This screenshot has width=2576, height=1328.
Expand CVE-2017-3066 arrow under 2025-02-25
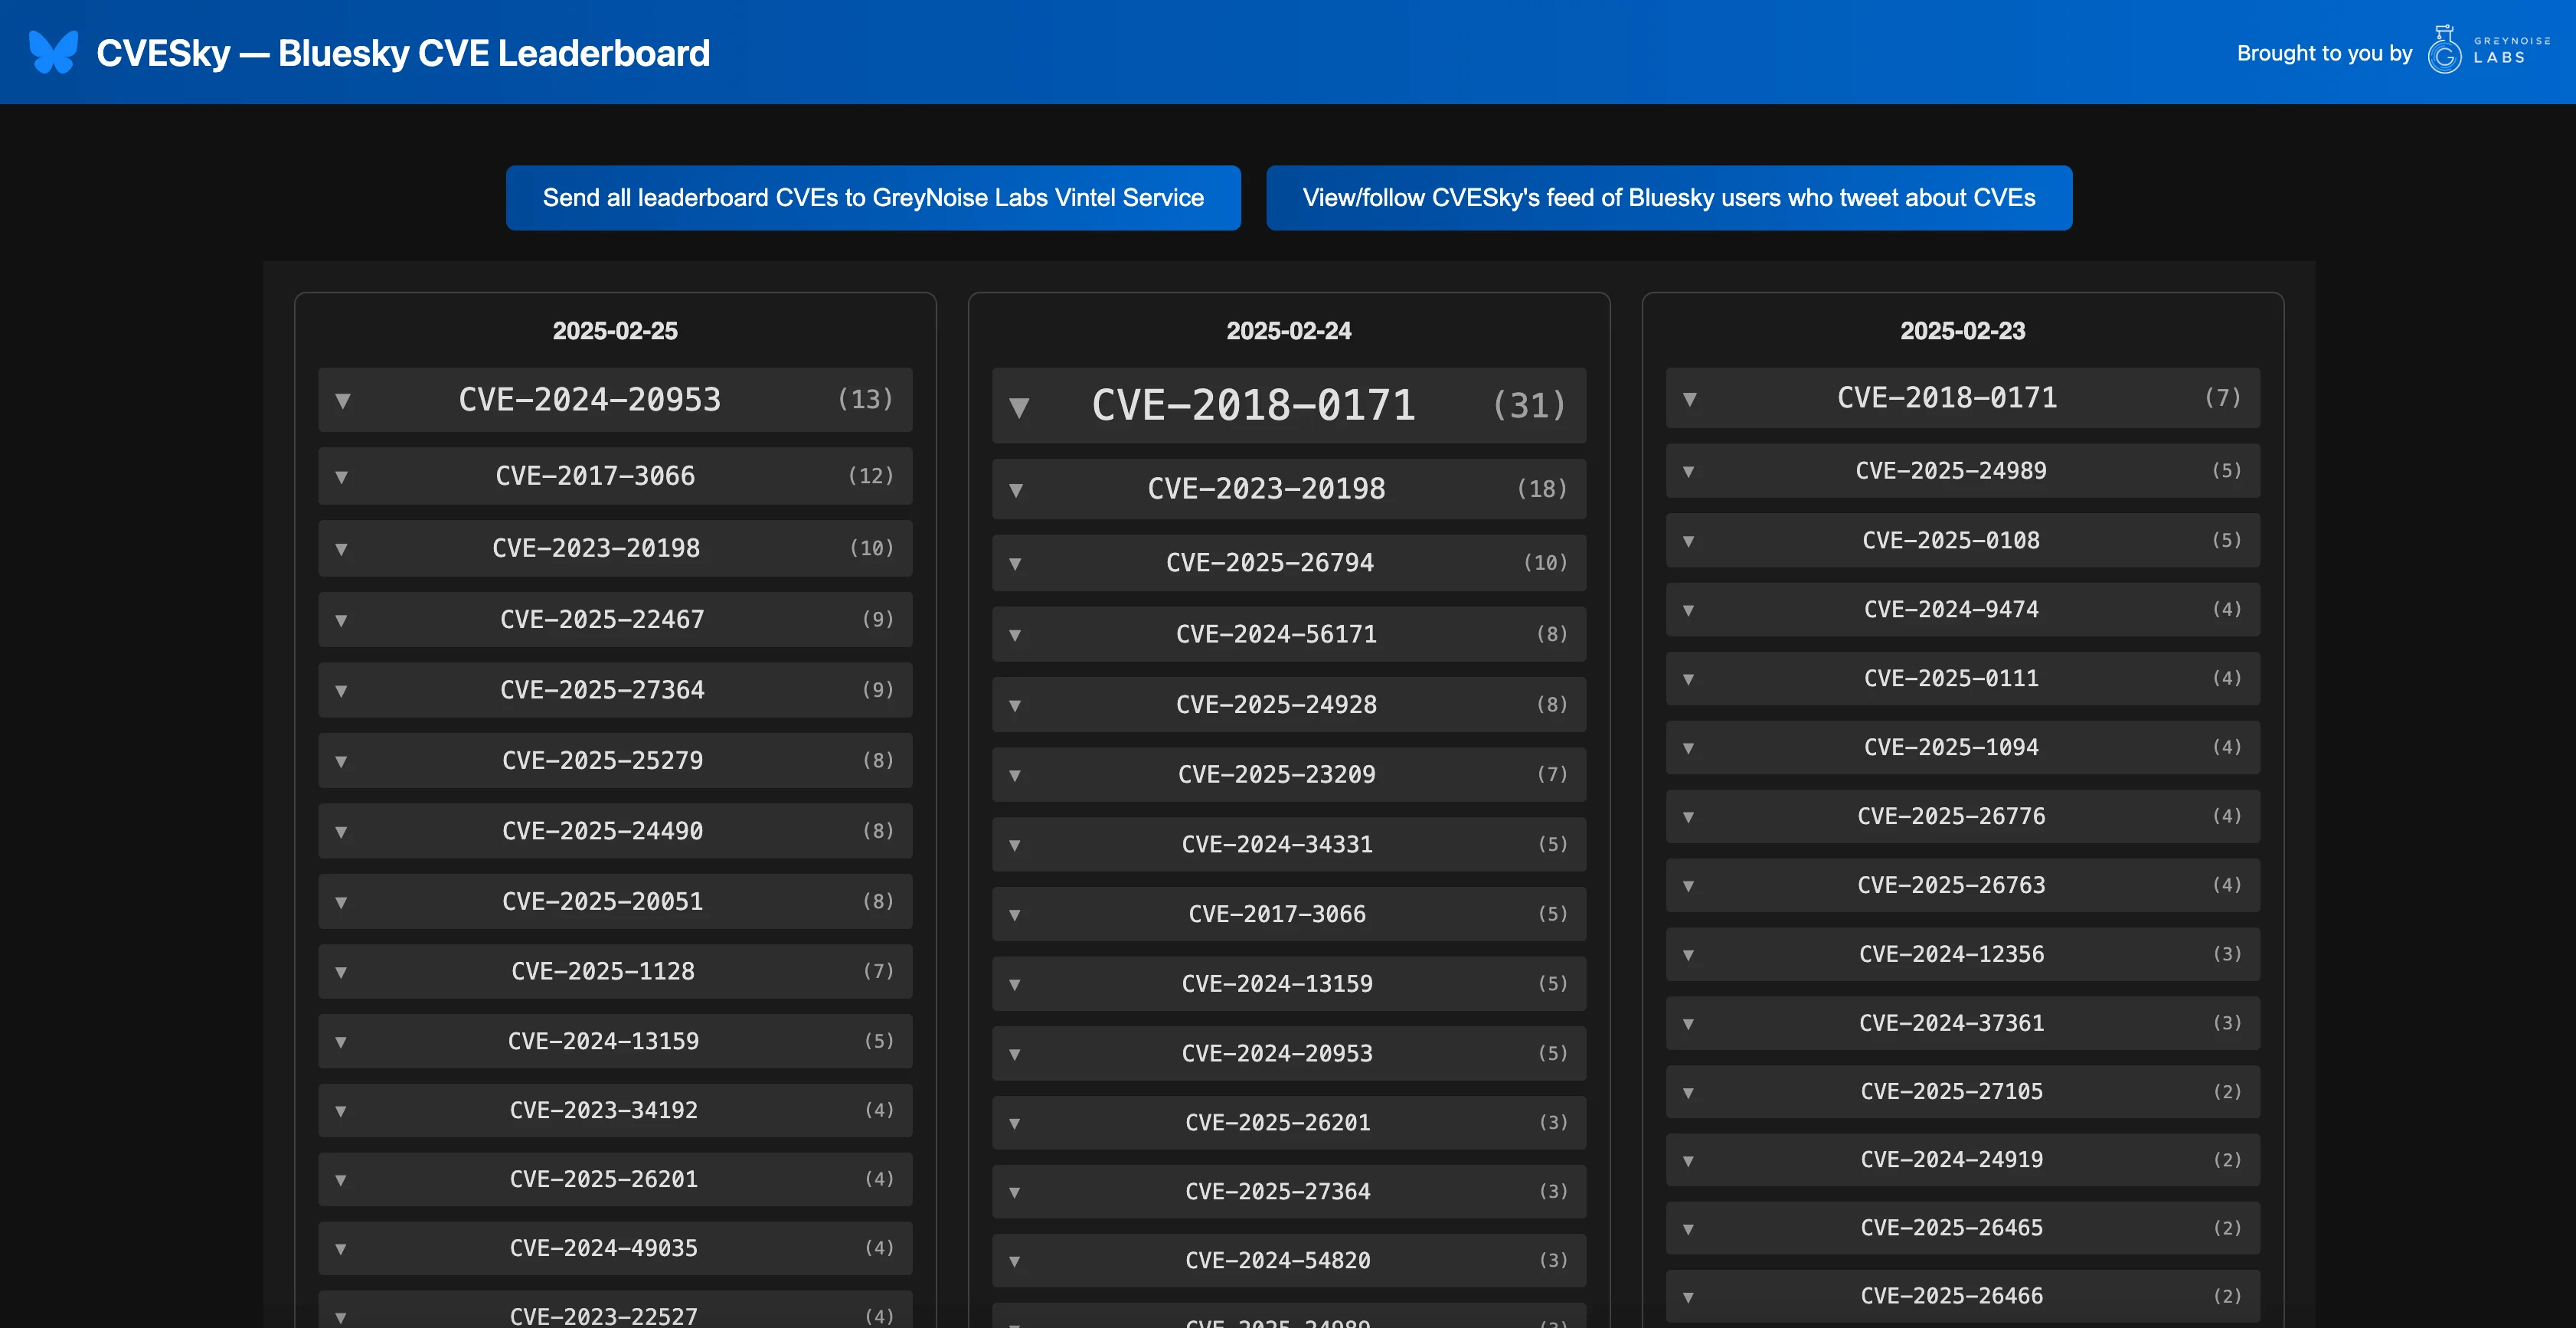click(x=342, y=477)
